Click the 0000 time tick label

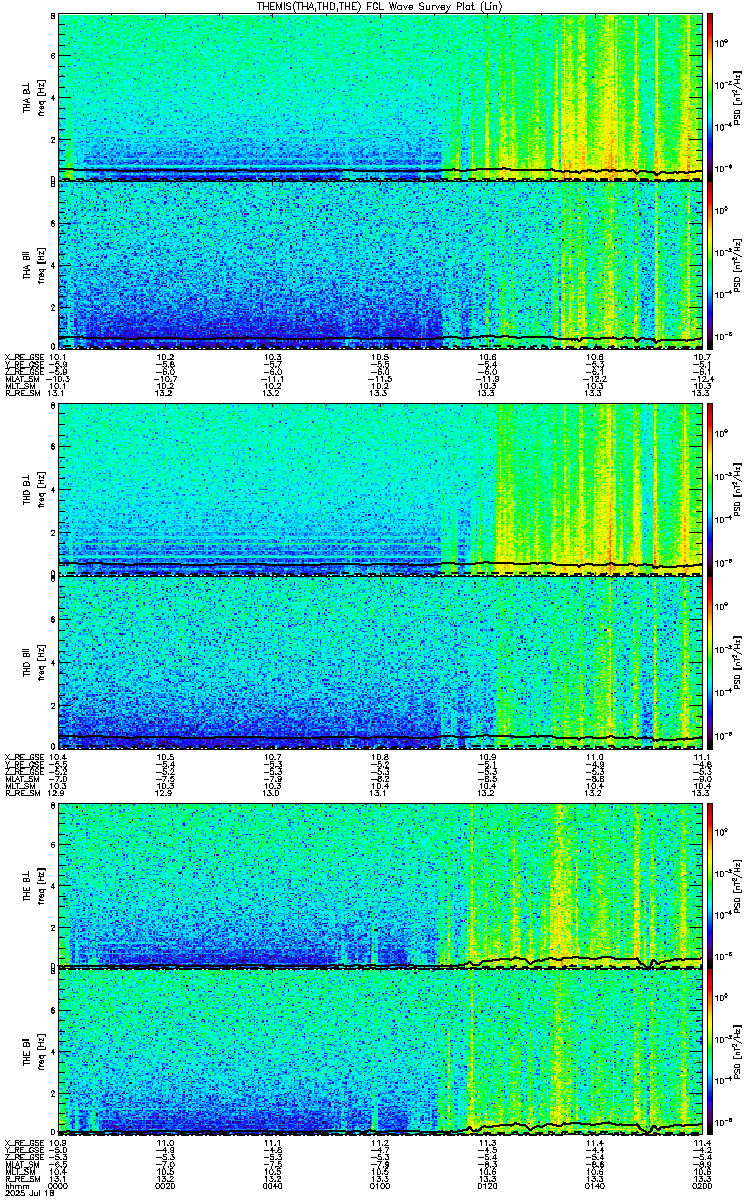59,1184
